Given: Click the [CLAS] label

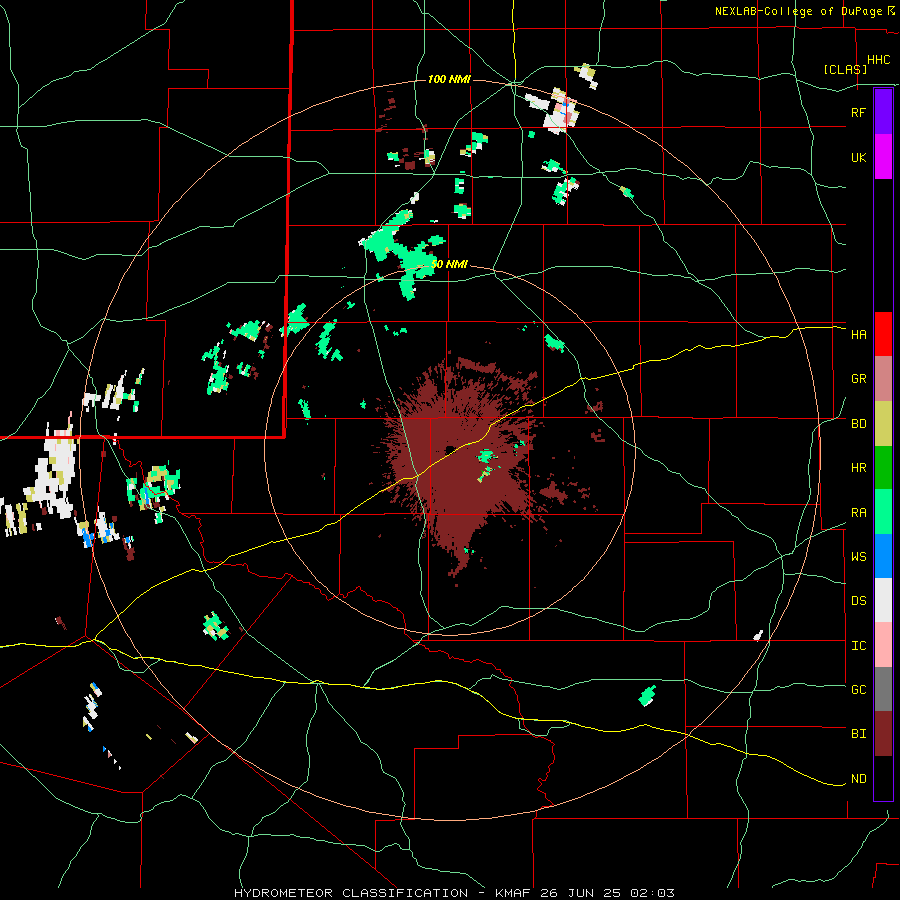Looking at the screenshot, I should pos(845,69).
